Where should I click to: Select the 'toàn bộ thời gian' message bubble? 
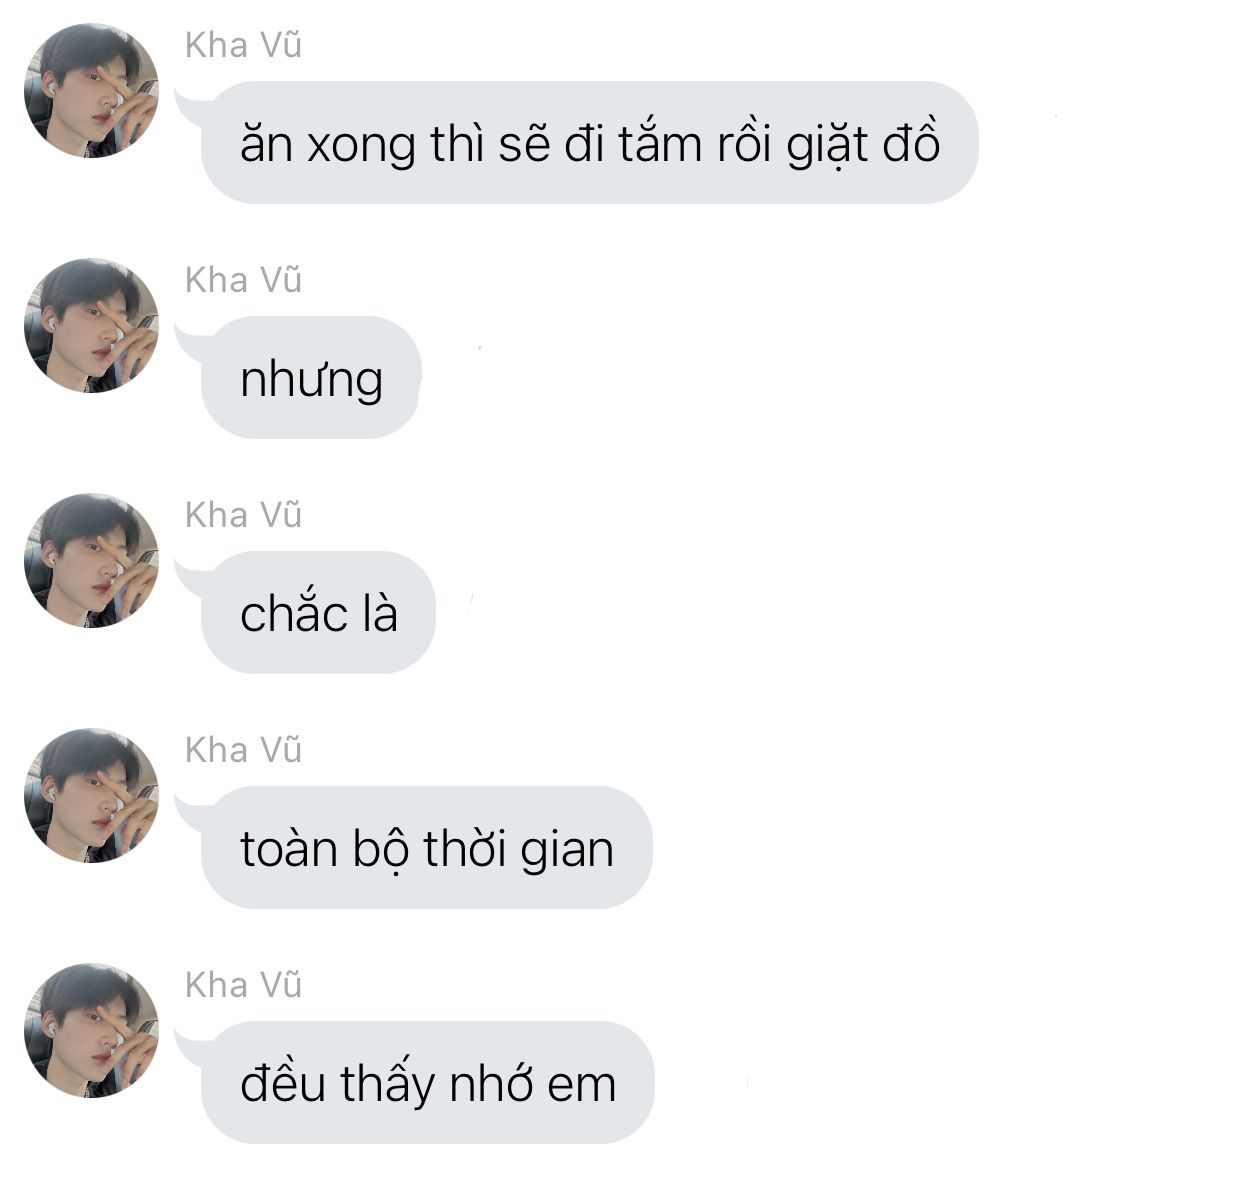click(426, 848)
